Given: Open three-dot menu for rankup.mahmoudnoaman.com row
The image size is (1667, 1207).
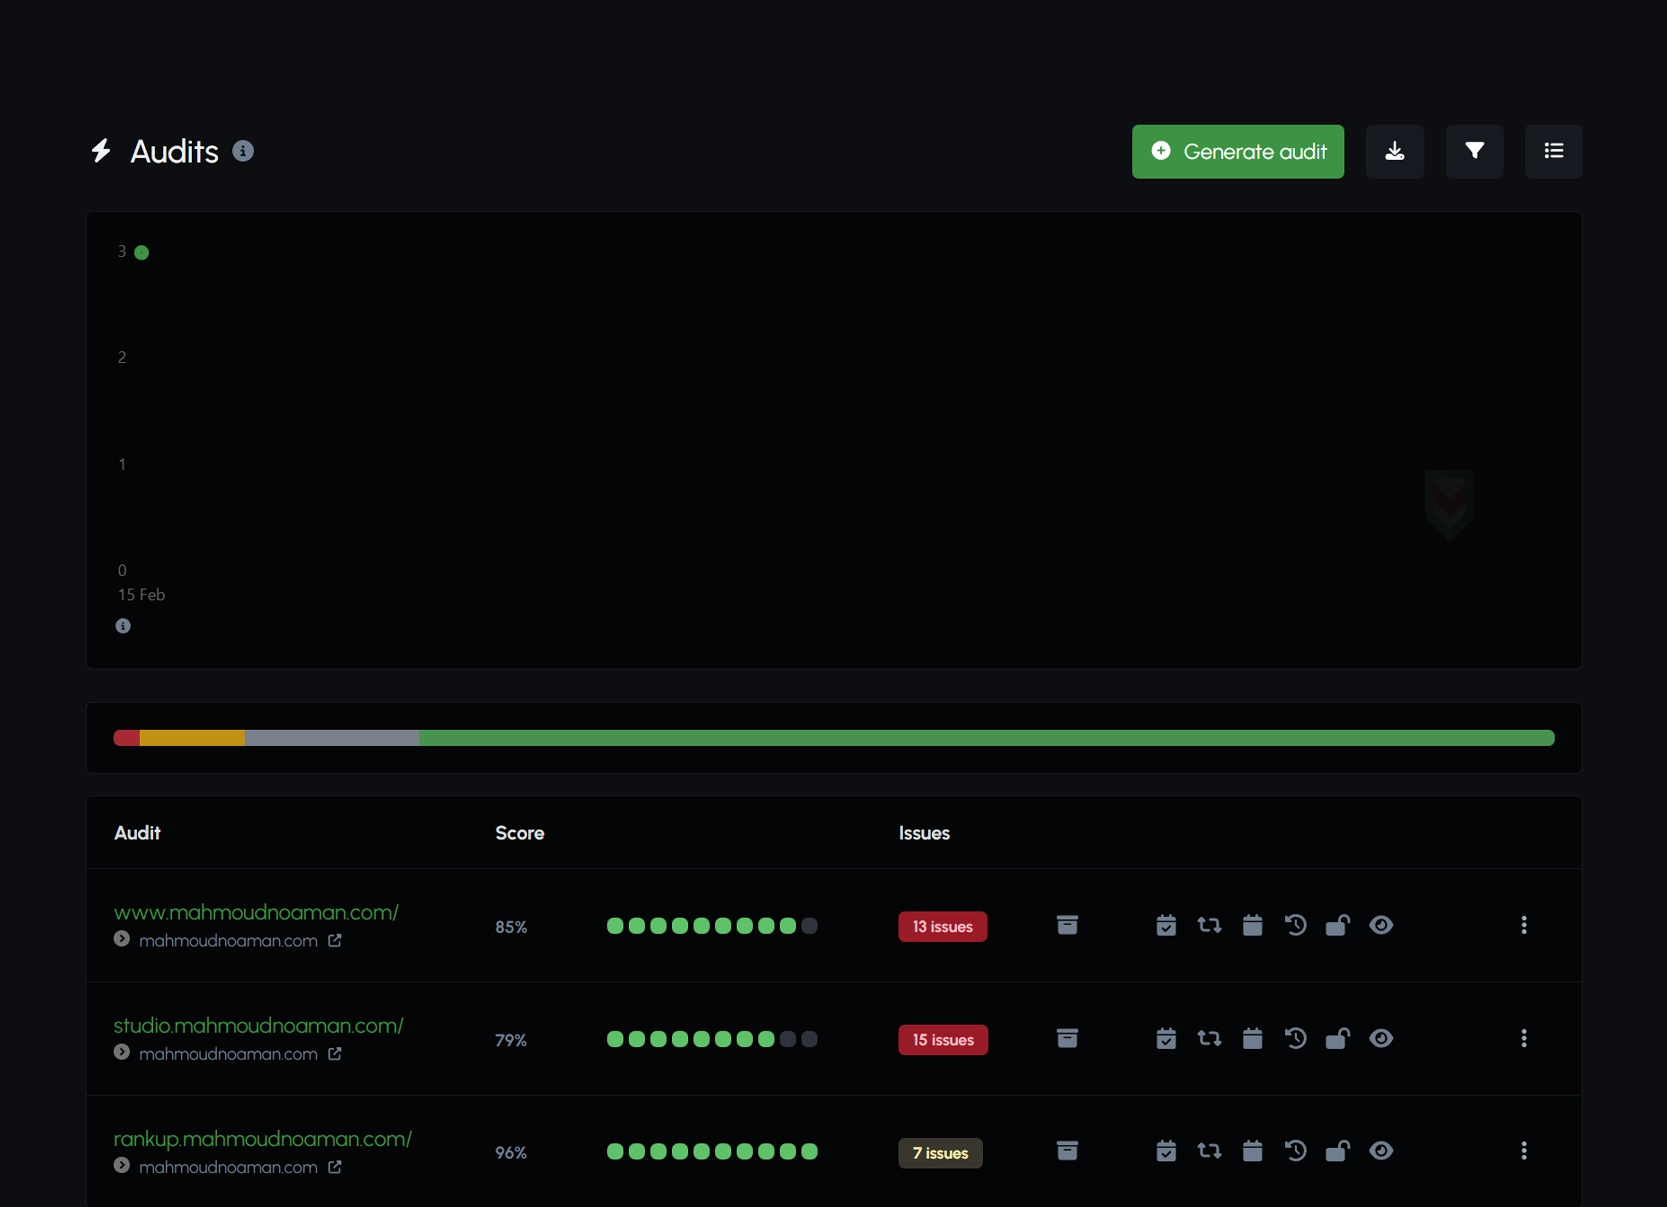Looking at the screenshot, I should click(x=1524, y=1151).
